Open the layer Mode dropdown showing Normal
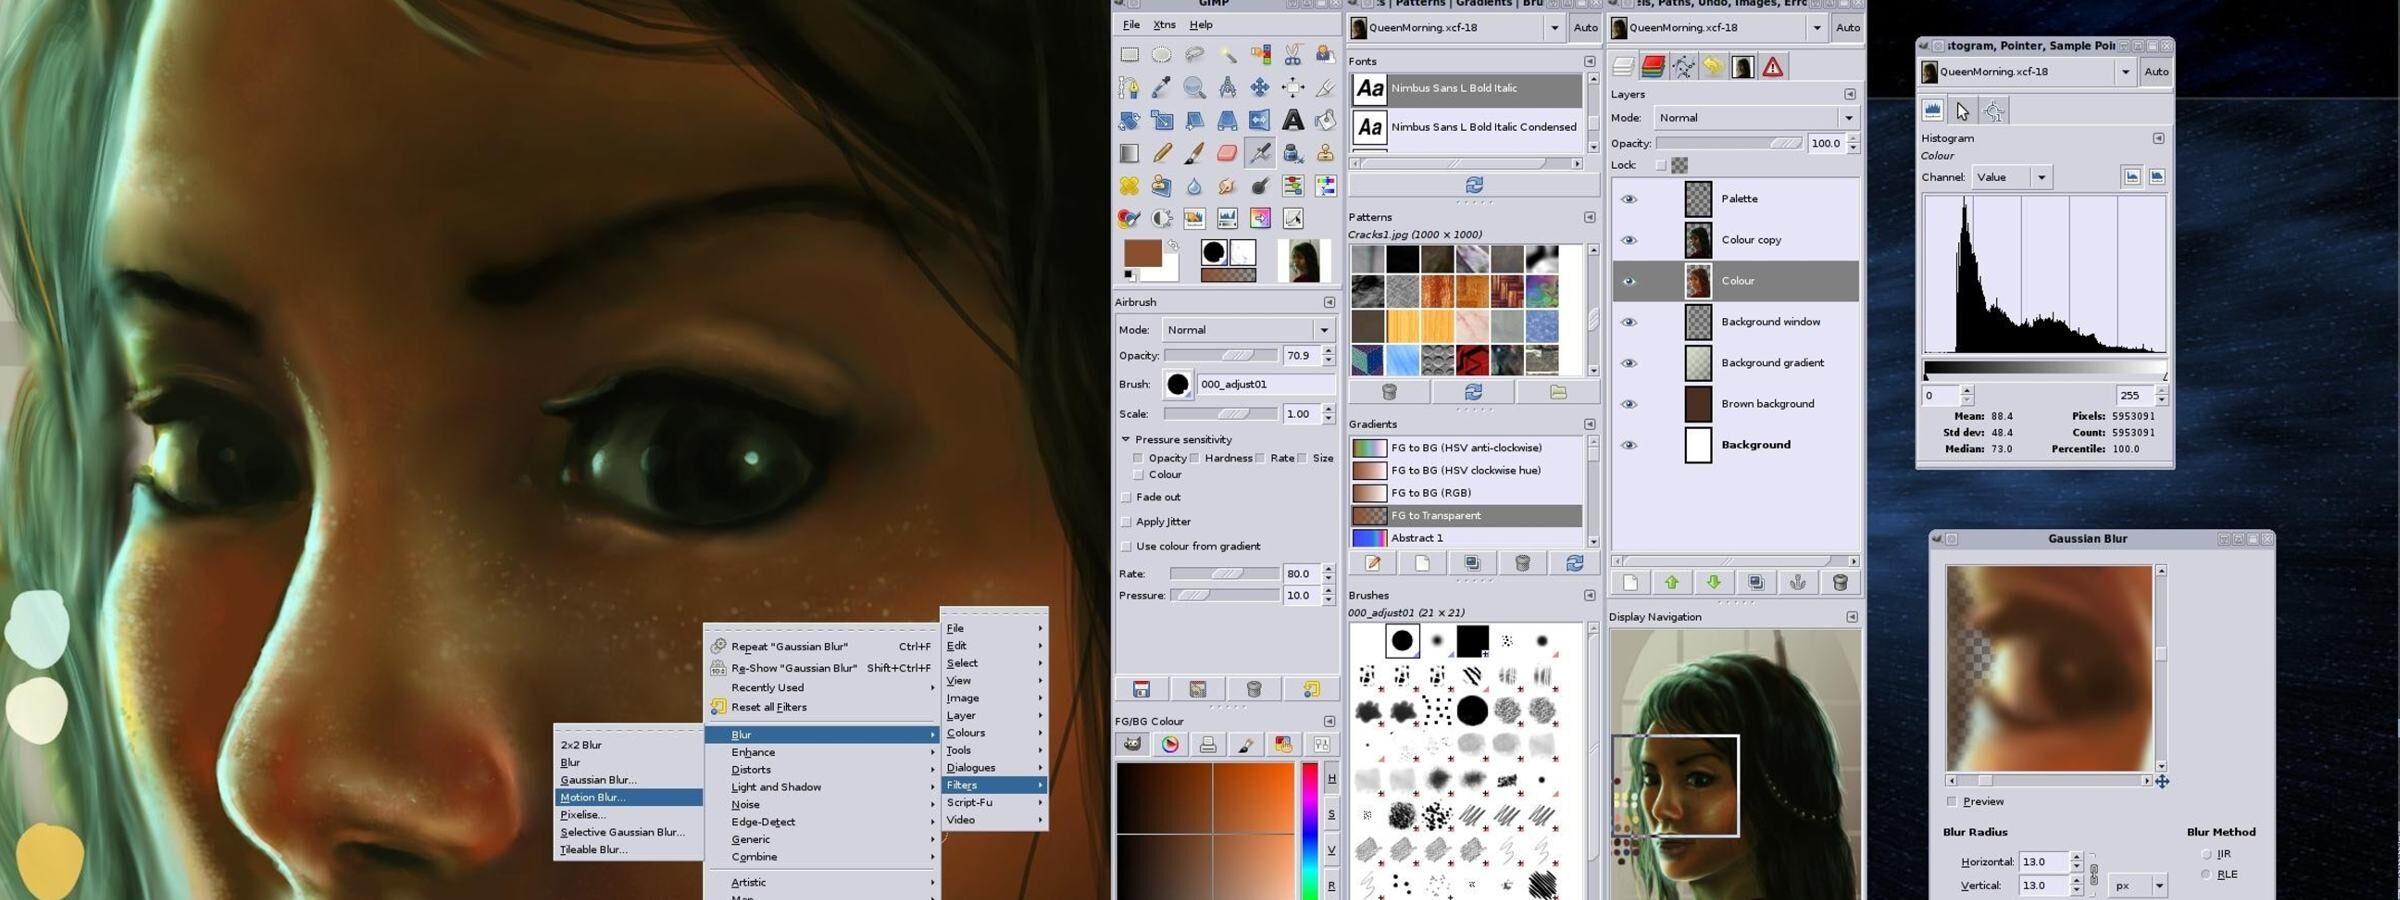This screenshot has height=900, width=2400. (1755, 117)
